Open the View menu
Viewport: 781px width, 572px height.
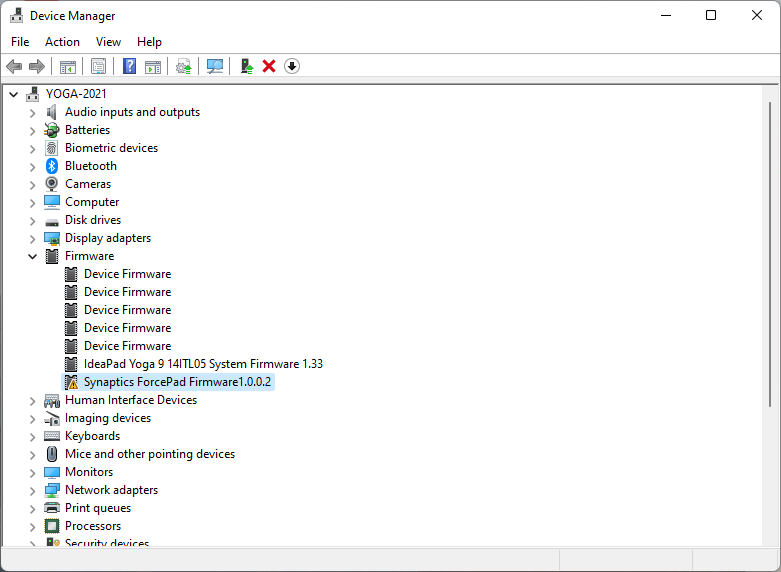click(108, 42)
